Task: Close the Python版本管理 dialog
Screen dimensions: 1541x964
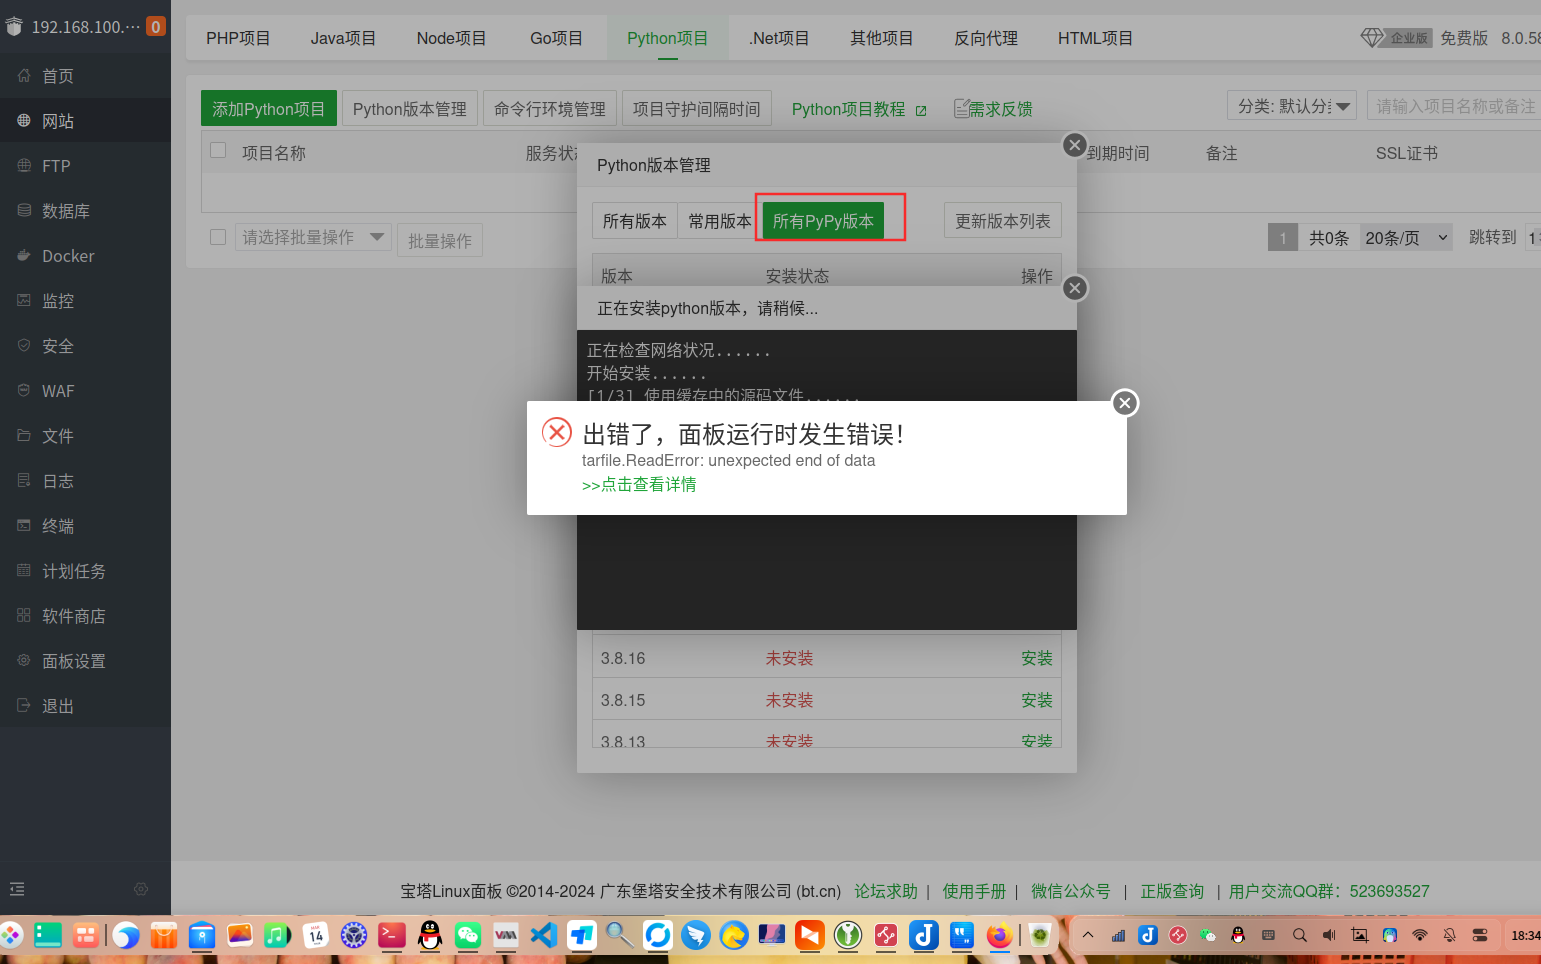Action: [1075, 145]
